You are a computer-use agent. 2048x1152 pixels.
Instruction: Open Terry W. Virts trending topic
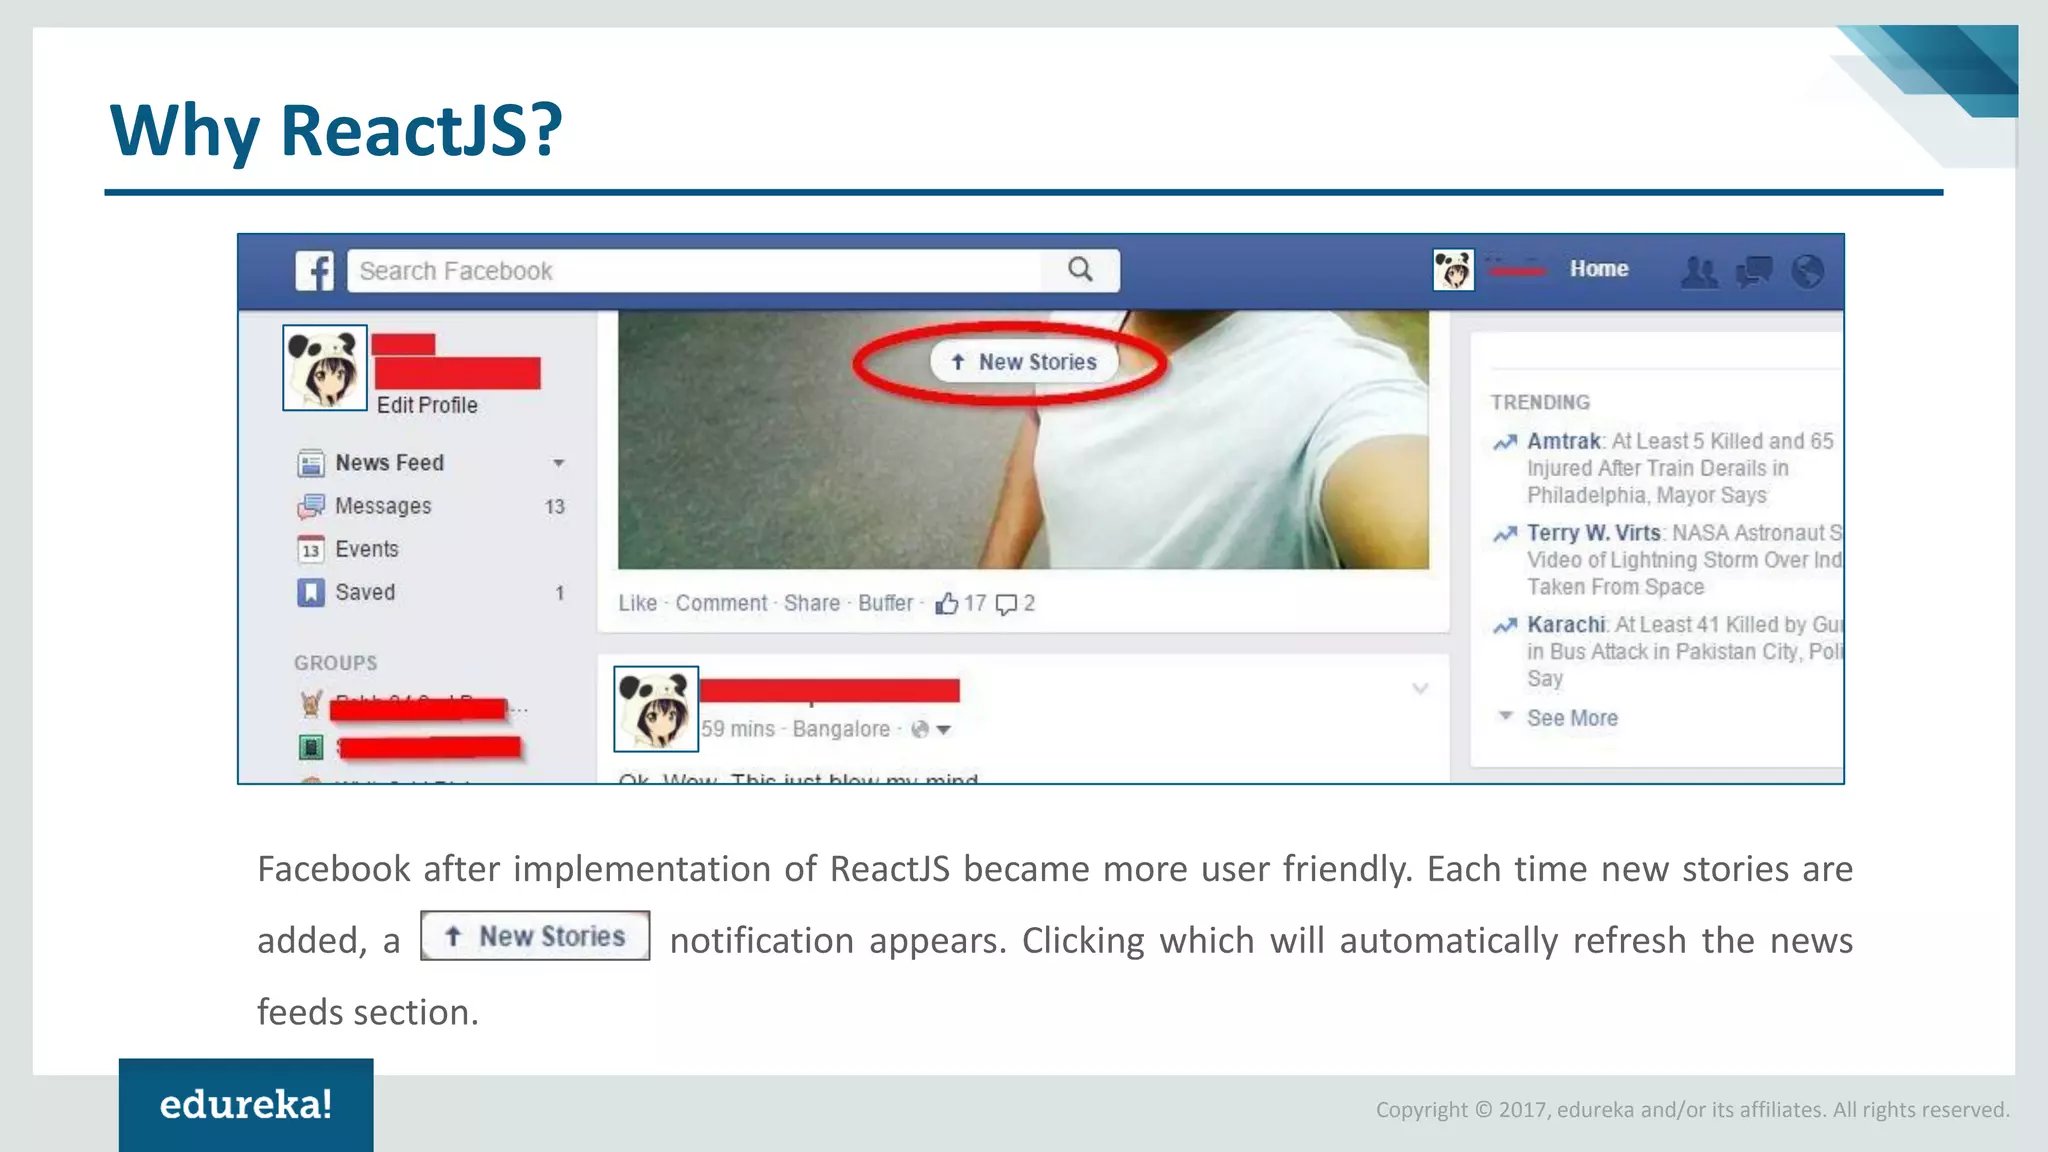click(x=1593, y=533)
